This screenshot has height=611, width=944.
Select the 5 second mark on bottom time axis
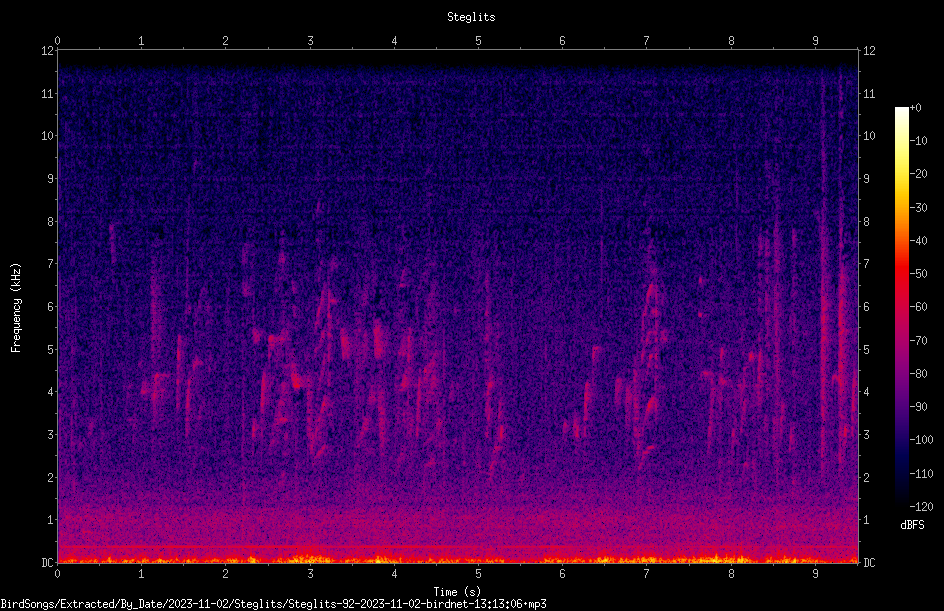[479, 574]
